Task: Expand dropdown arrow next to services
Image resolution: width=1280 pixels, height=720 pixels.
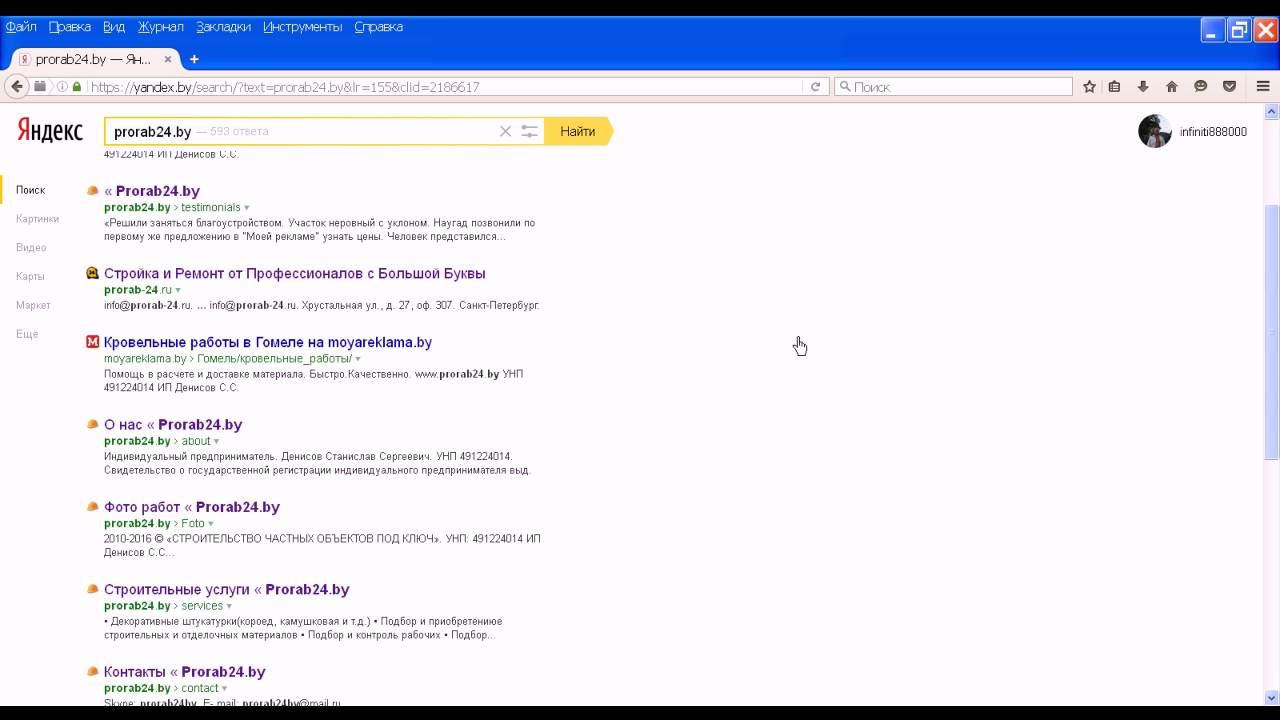Action: (229, 607)
